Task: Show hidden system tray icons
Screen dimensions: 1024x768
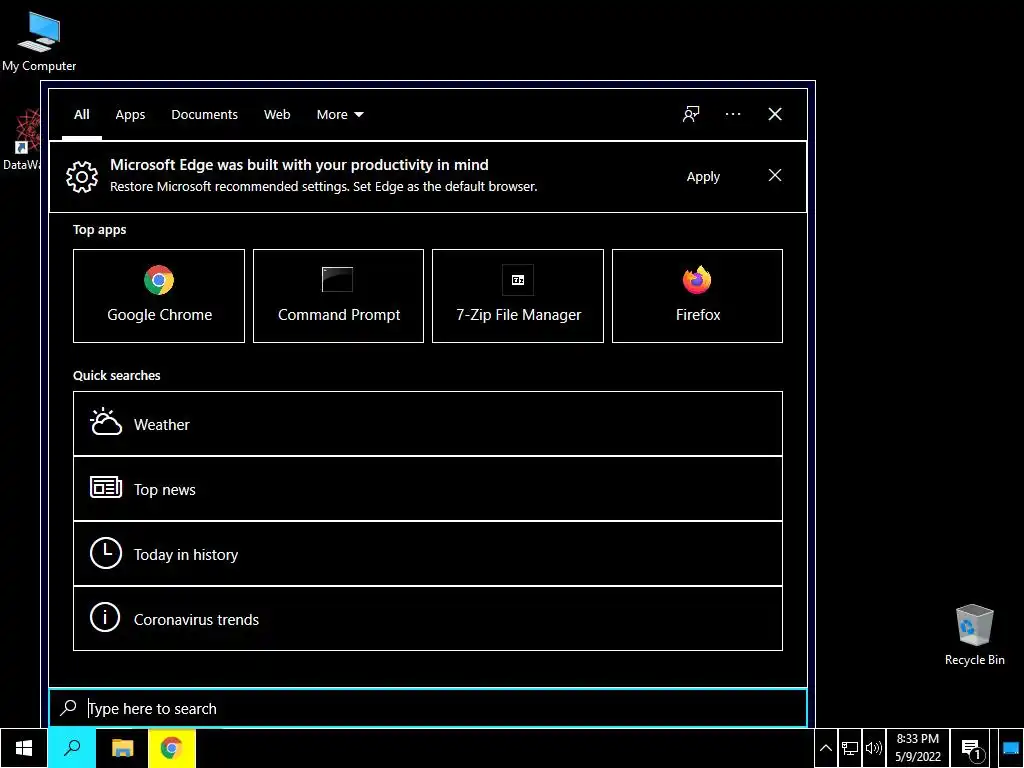Action: click(825, 748)
